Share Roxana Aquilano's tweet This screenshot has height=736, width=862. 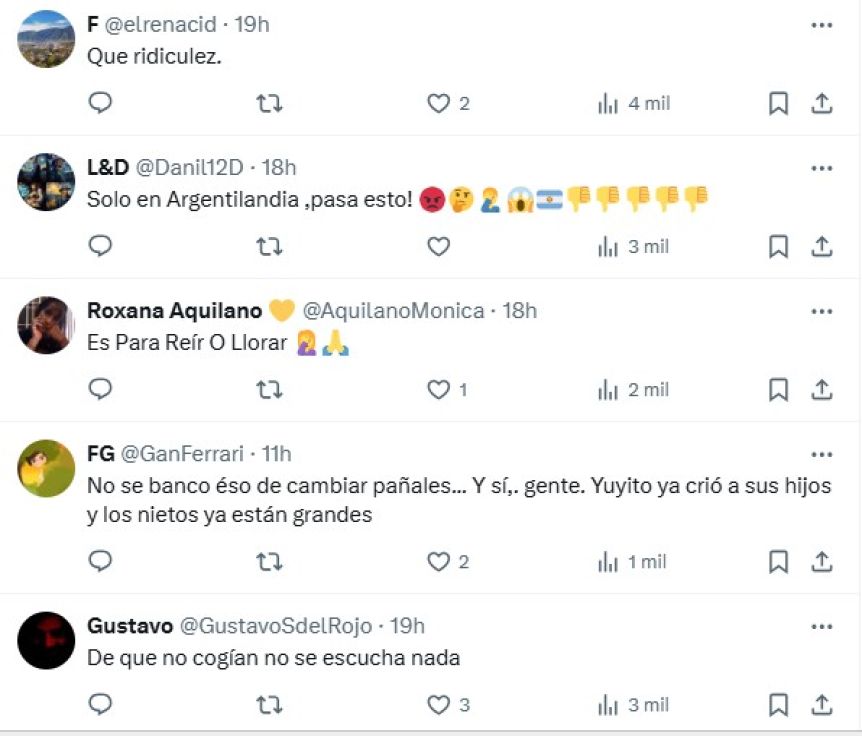[821, 389]
